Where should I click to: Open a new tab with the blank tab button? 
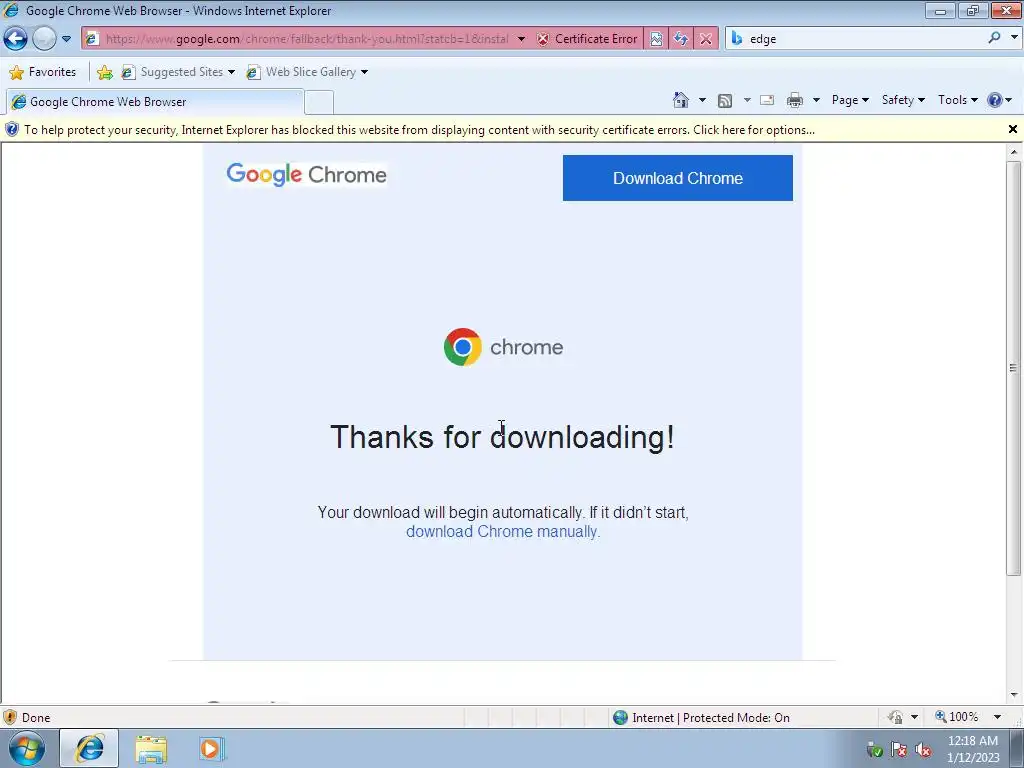click(319, 103)
